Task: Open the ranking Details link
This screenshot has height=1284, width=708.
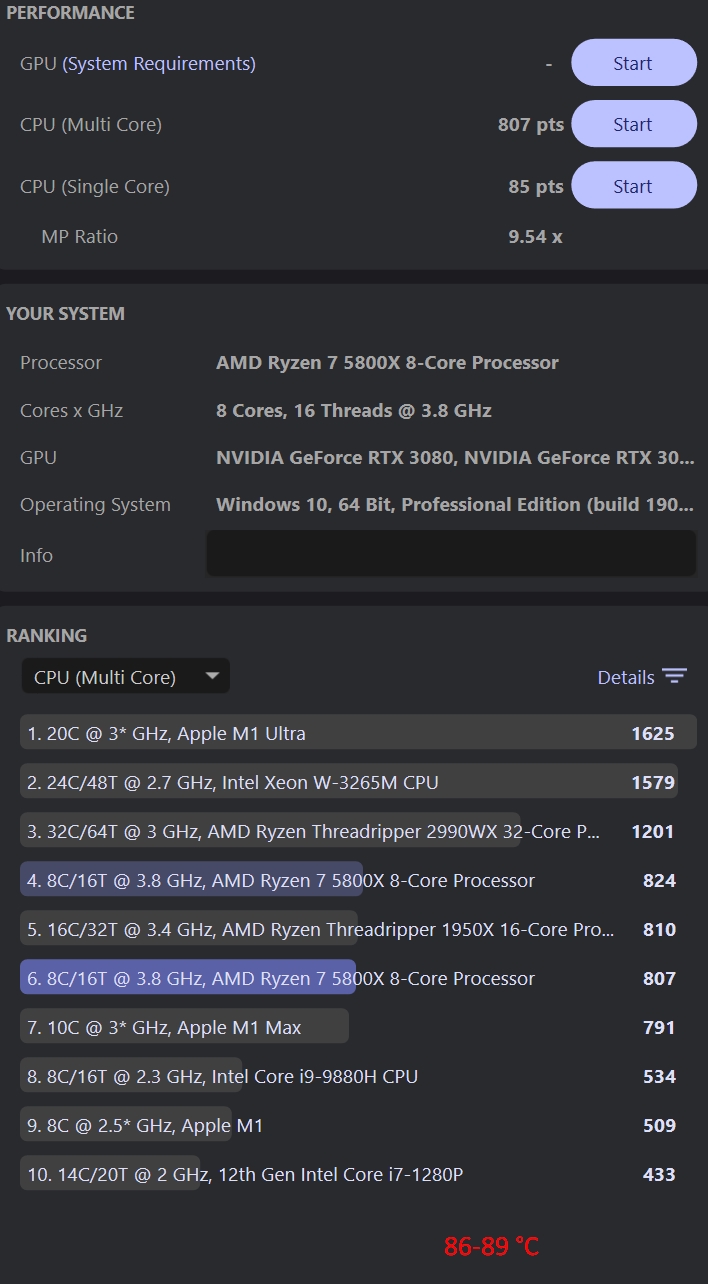Action: (625, 677)
